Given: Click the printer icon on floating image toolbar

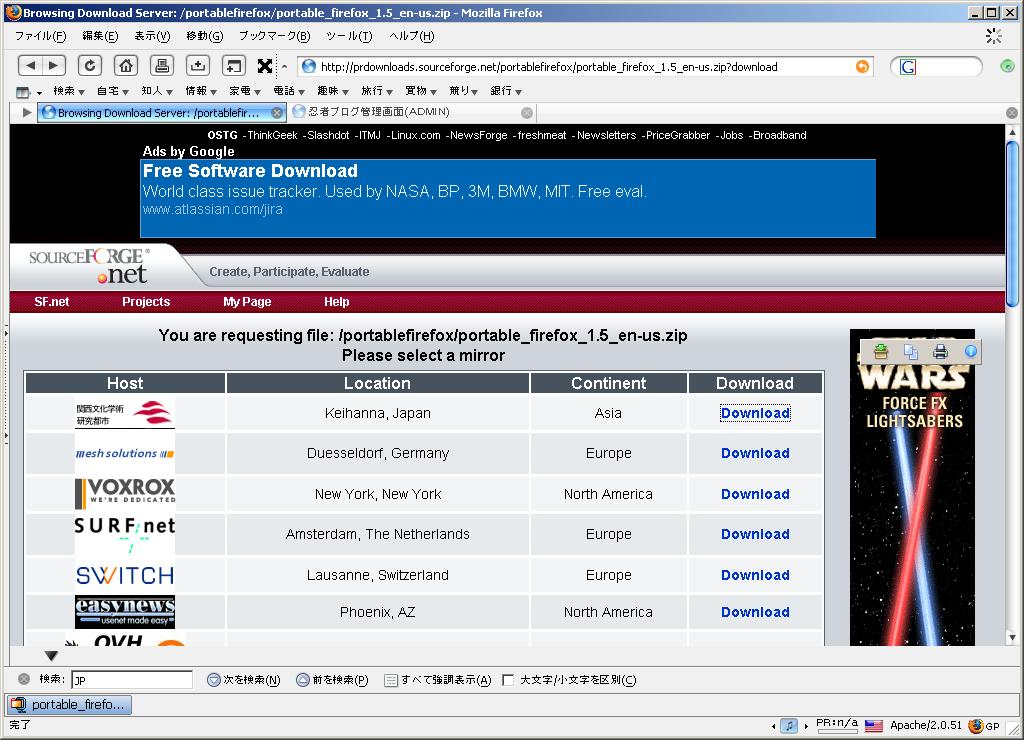Looking at the screenshot, I should (x=940, y=352).
